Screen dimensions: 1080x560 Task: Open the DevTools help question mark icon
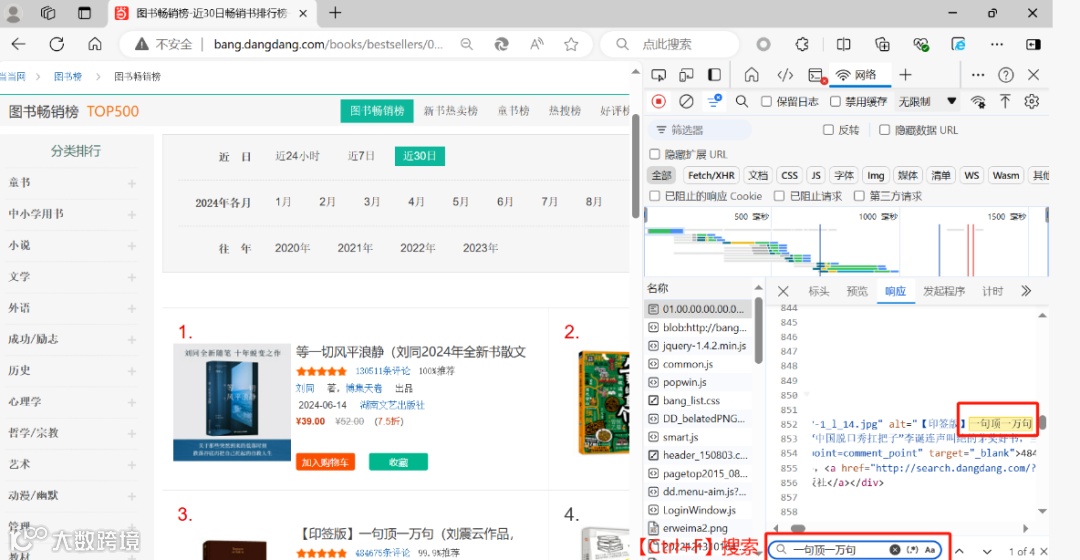[1006, 74]
